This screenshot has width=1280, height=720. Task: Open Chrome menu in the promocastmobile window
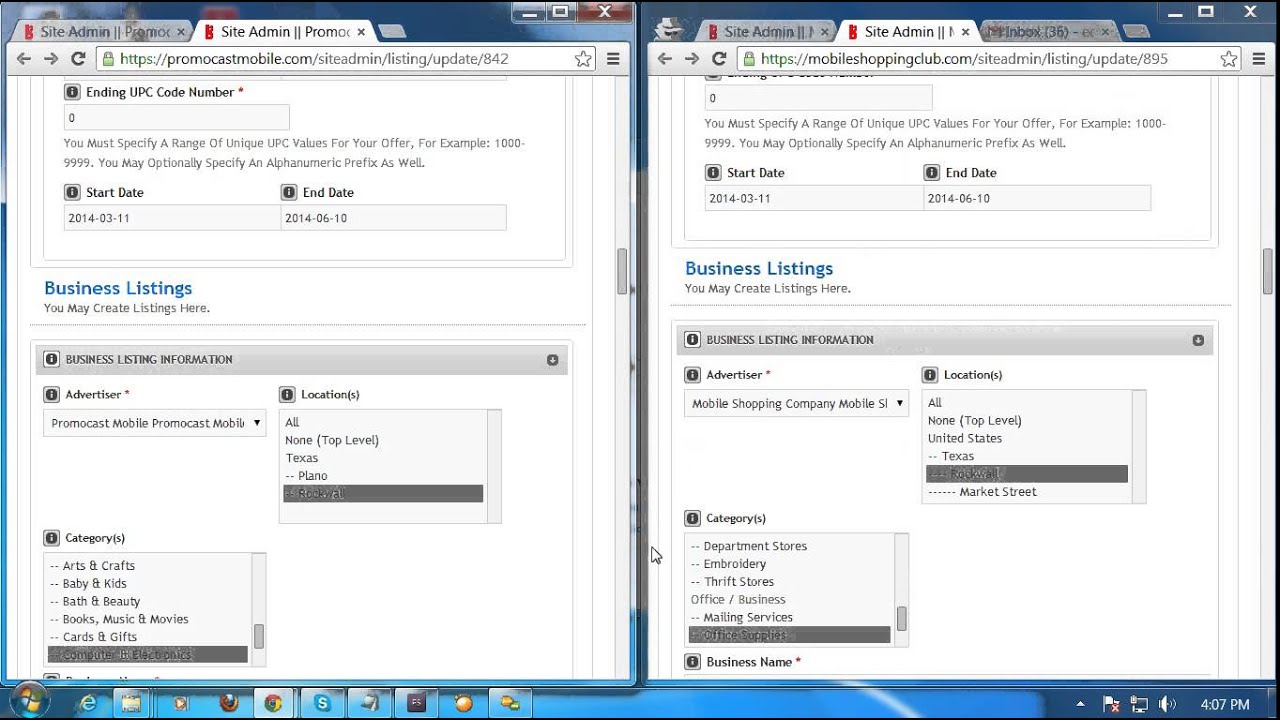pos(613,59)
